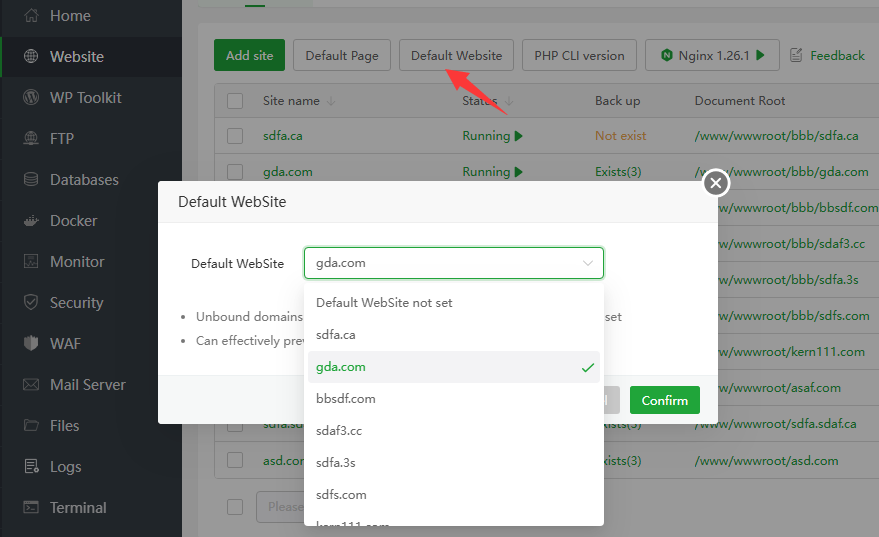This screenshot has height=537, width=879.
Task: Click the Mail Server envelope icon
Action: click(31, 385)
